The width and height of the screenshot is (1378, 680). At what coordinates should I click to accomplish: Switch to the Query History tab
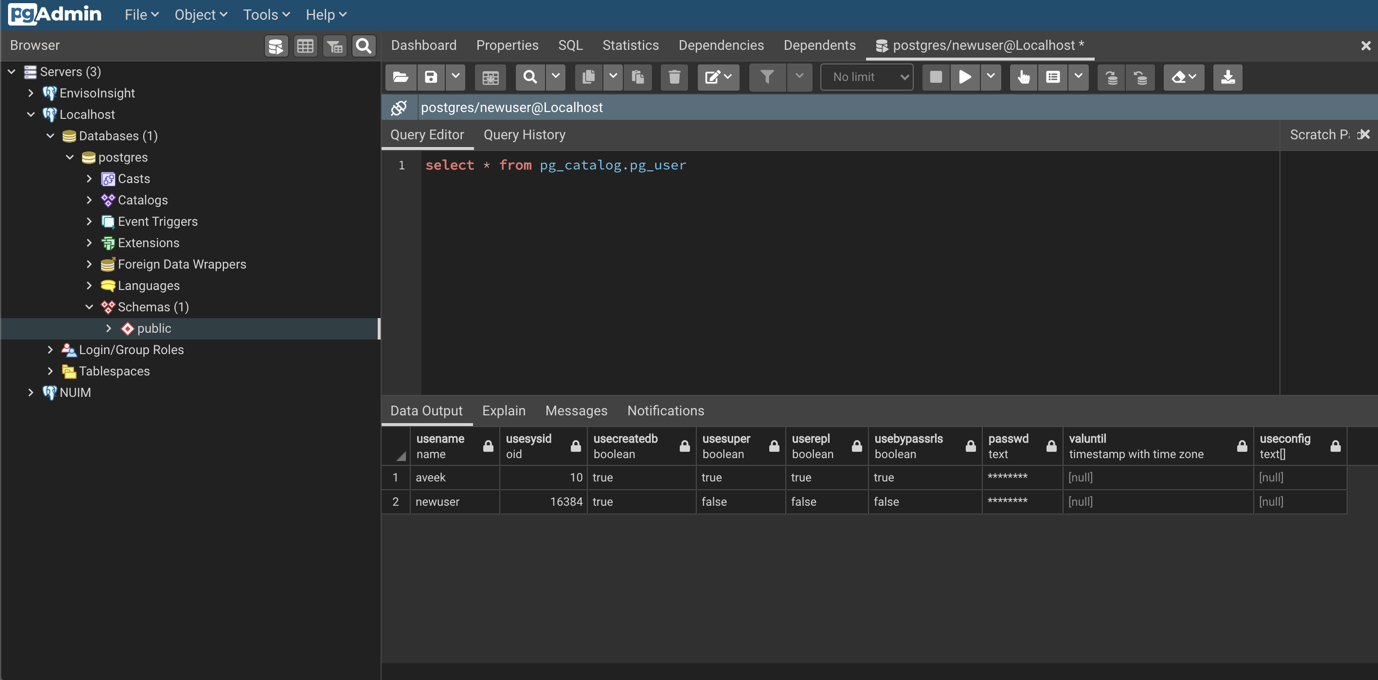point(524,134)
